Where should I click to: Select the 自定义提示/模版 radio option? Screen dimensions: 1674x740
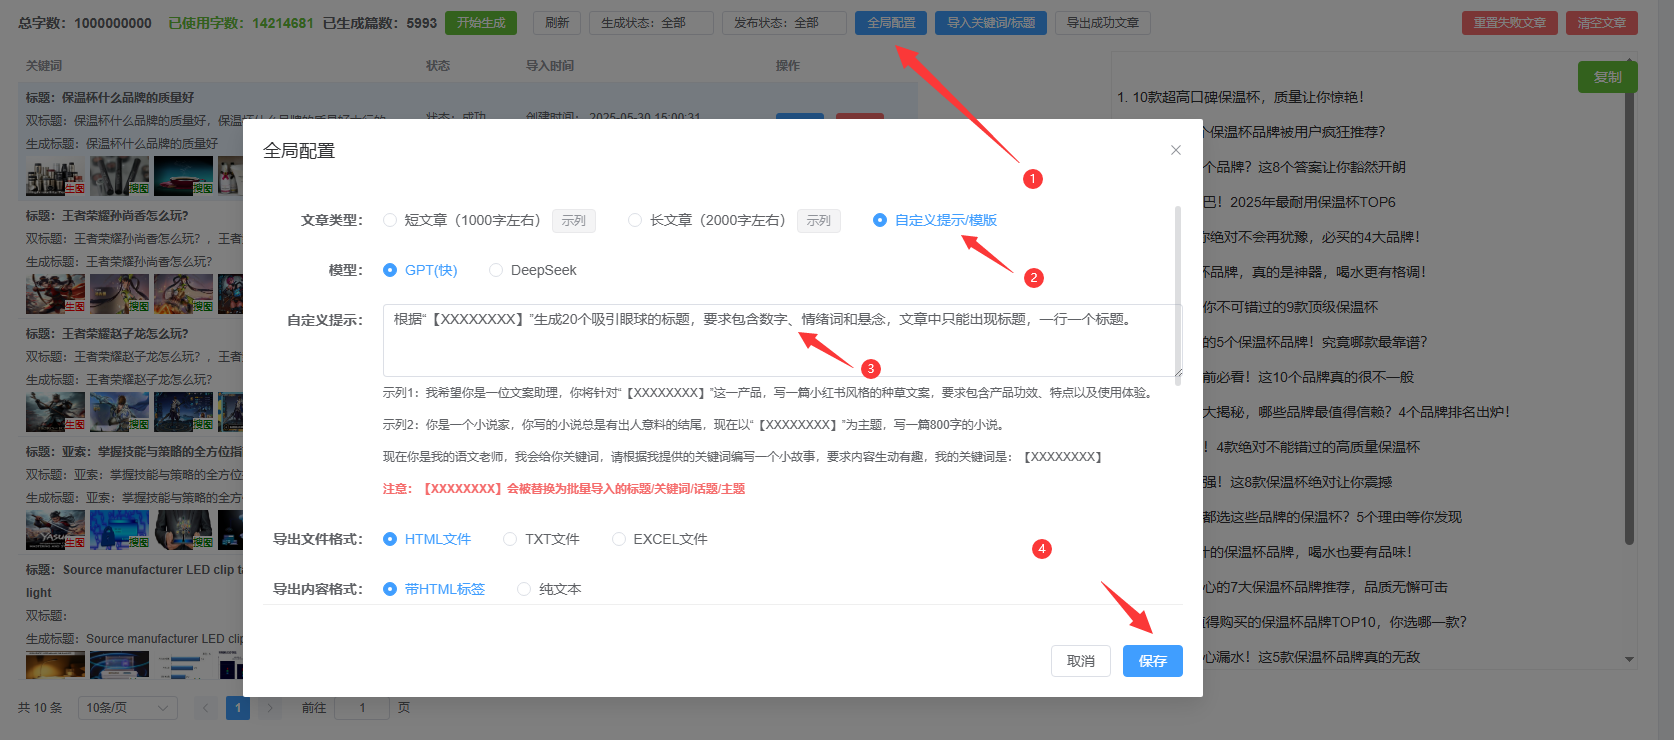[x=880, y=220]
